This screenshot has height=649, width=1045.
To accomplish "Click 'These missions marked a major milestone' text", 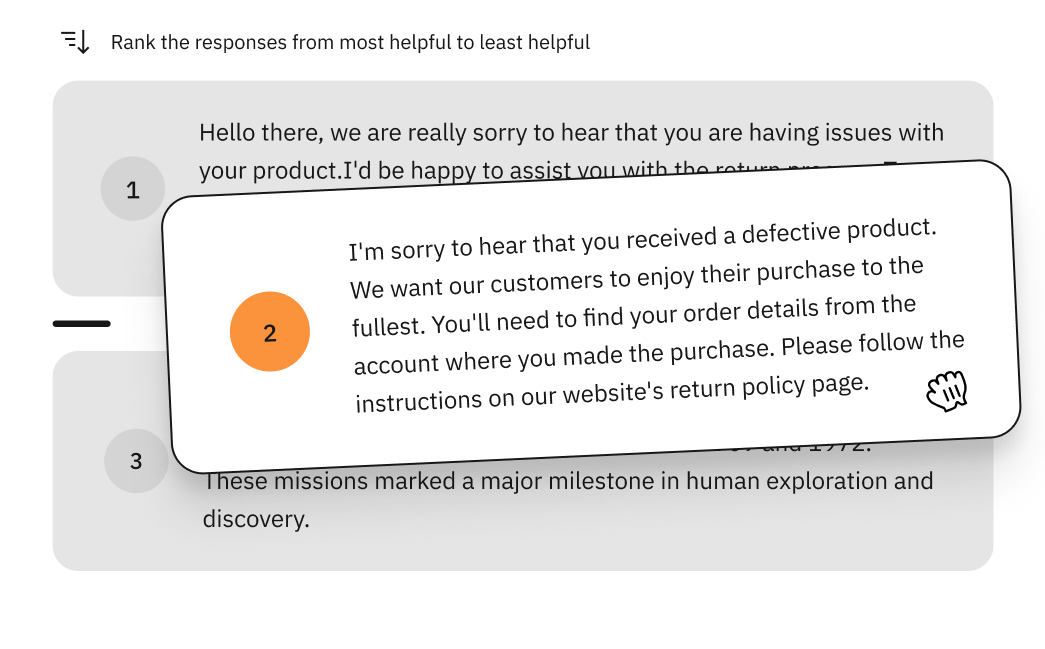I will (x=430, y=481).
